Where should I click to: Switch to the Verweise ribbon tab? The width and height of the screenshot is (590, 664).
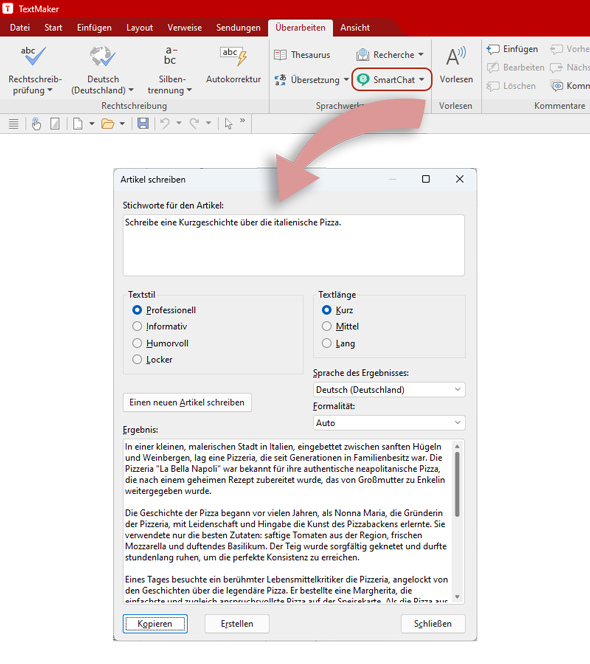click(x=184, y=28)
